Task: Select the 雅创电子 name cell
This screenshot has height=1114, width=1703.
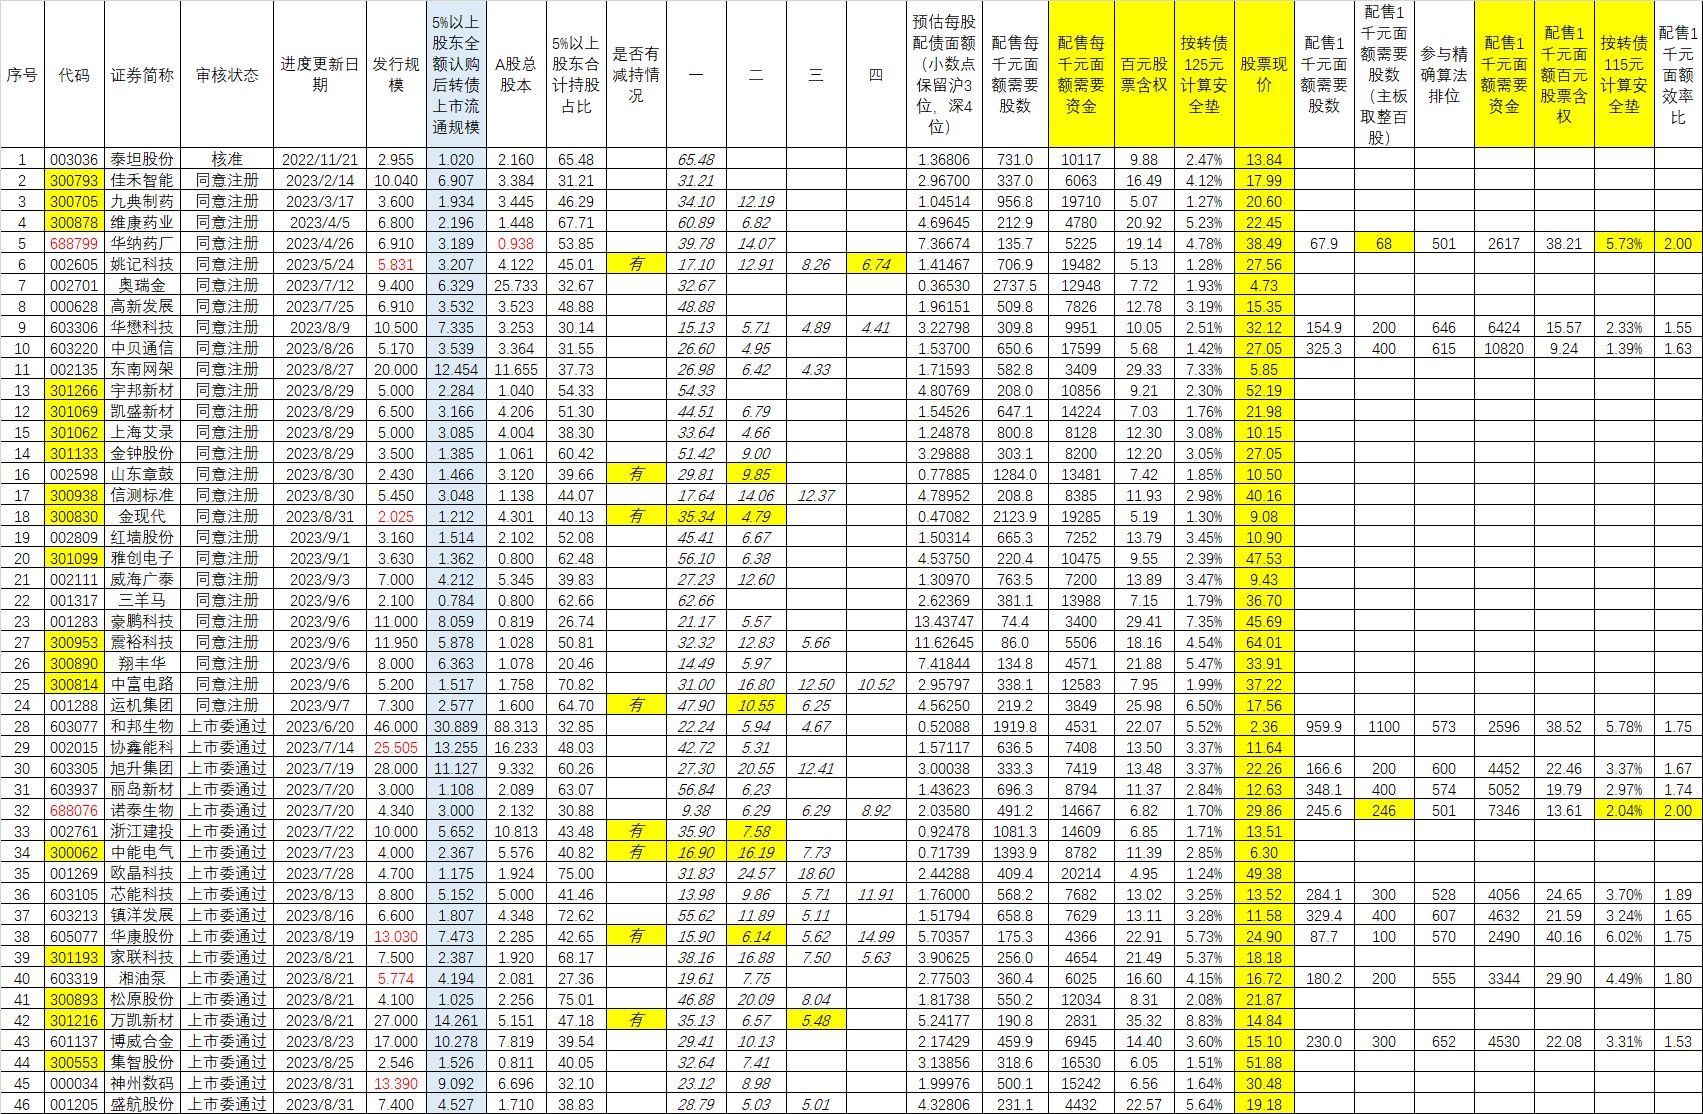Action: click(142, 558)
